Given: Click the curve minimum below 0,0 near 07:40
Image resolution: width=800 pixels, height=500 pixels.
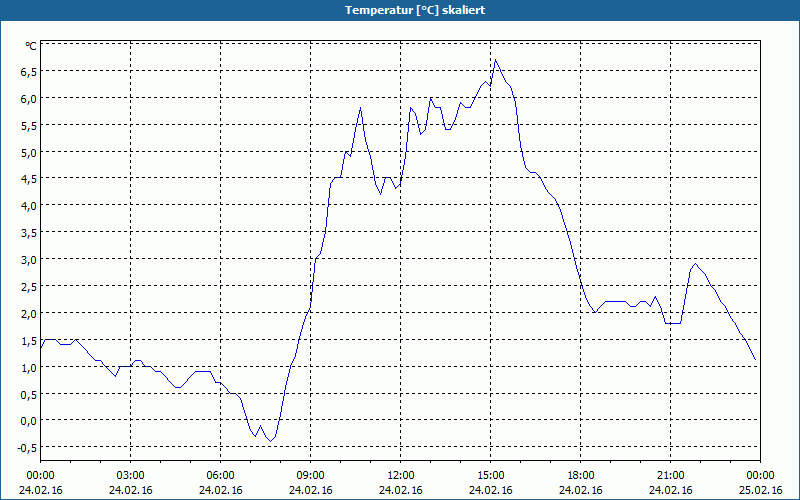Looking at the screenshot, I should pos(270,440).
